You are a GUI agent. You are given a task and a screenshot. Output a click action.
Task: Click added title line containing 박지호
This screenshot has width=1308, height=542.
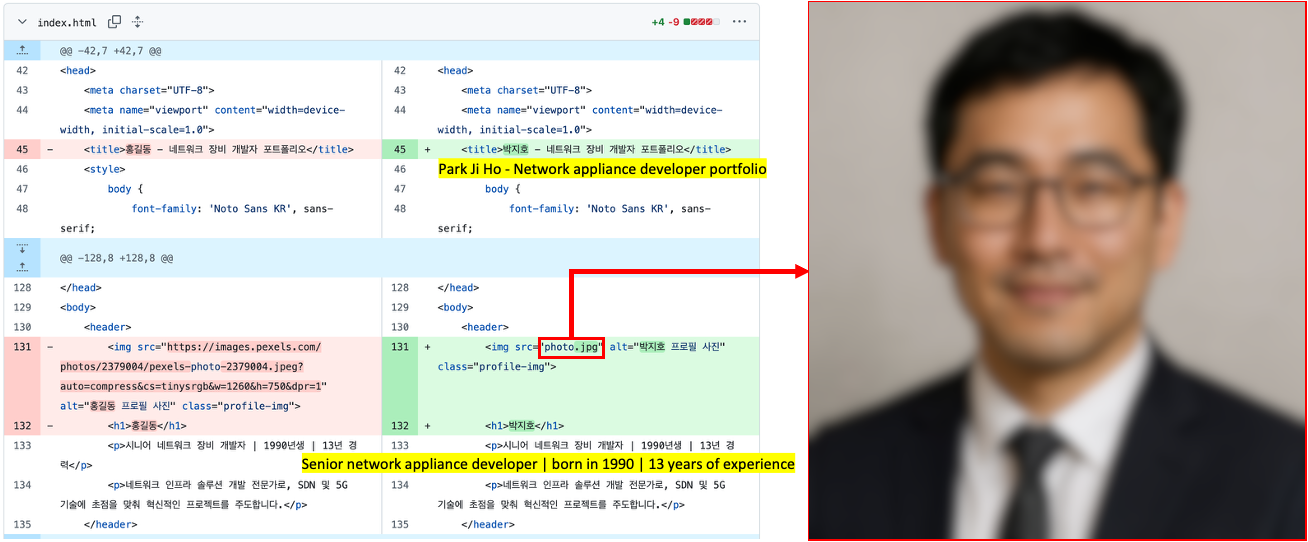[x=588, y=150]
